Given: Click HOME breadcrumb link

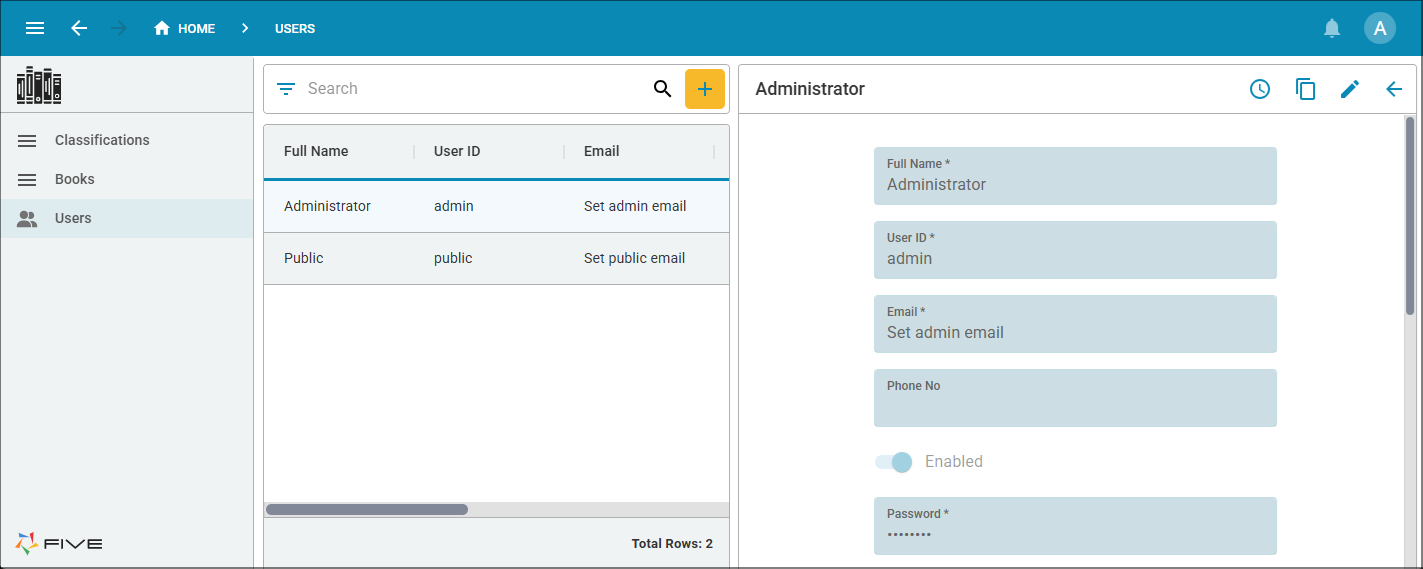Looking at the screenshot, I should point(196,29).
